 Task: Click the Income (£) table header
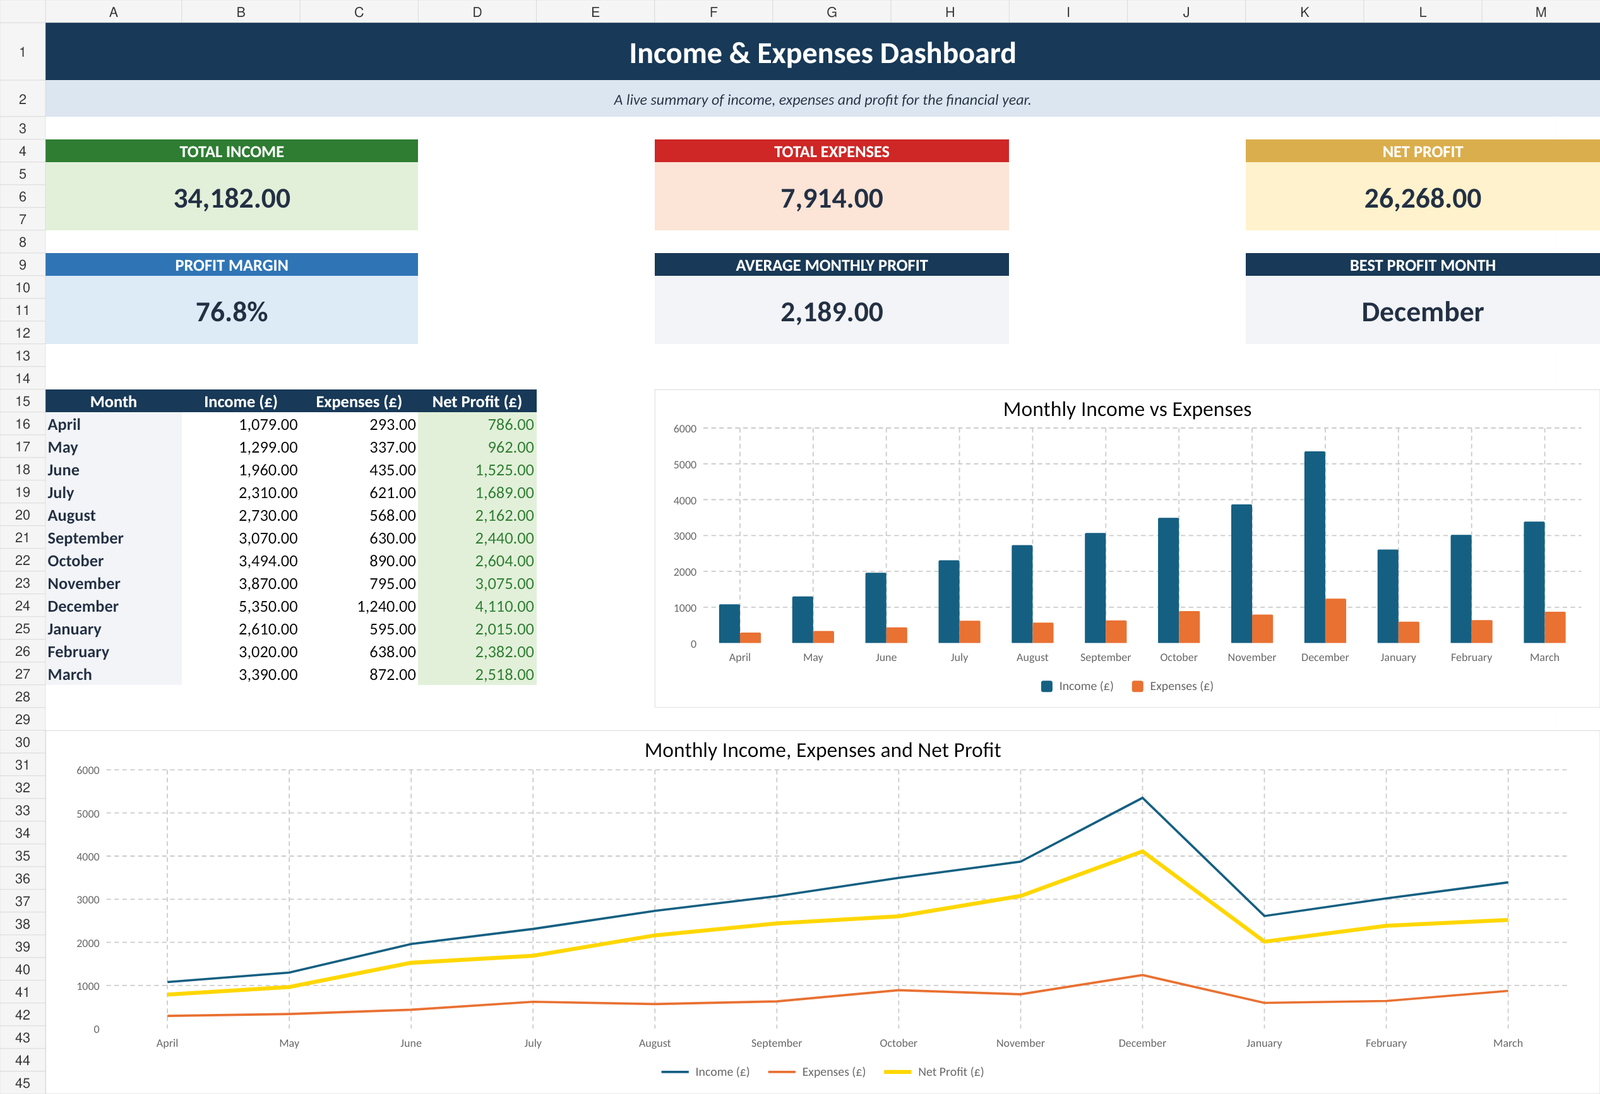click(241, 401)
